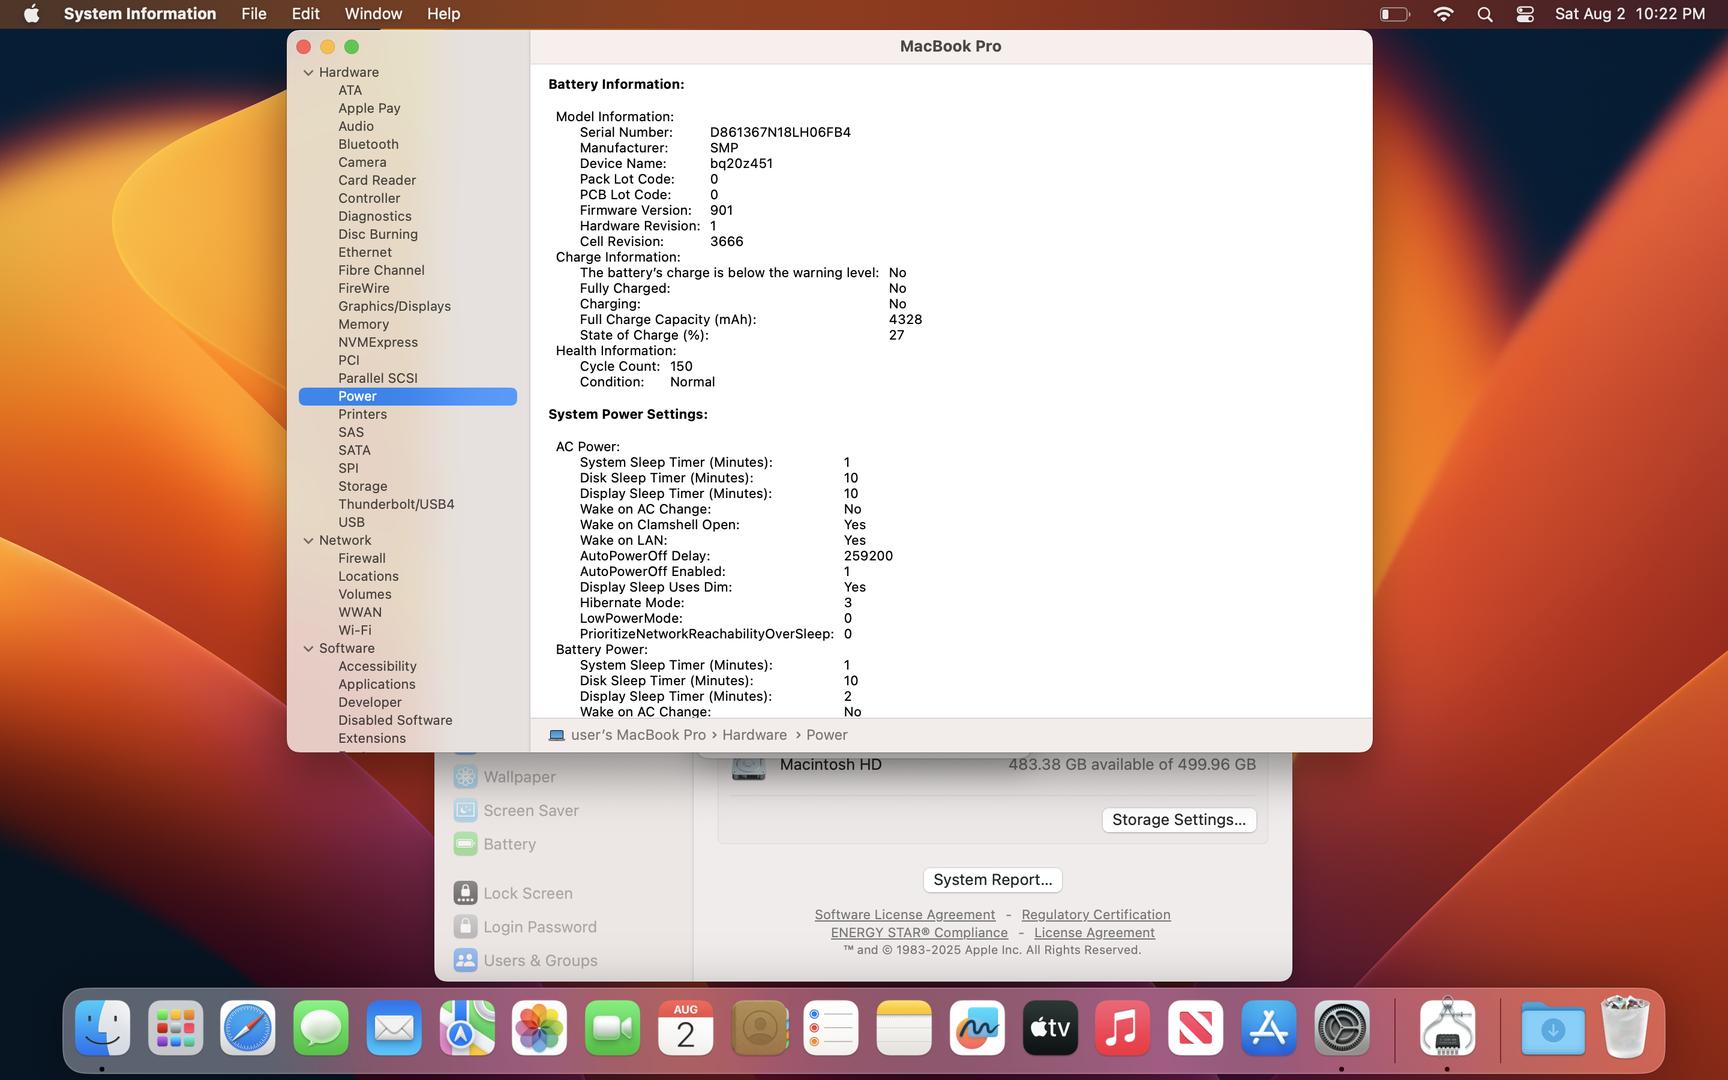Open Regulatory Certification link
1728x1080 pixels.
(x=1096, y=915)
